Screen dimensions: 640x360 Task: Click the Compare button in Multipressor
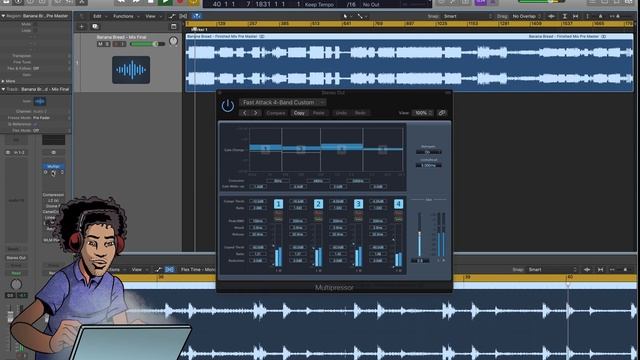tap(276, 113)
